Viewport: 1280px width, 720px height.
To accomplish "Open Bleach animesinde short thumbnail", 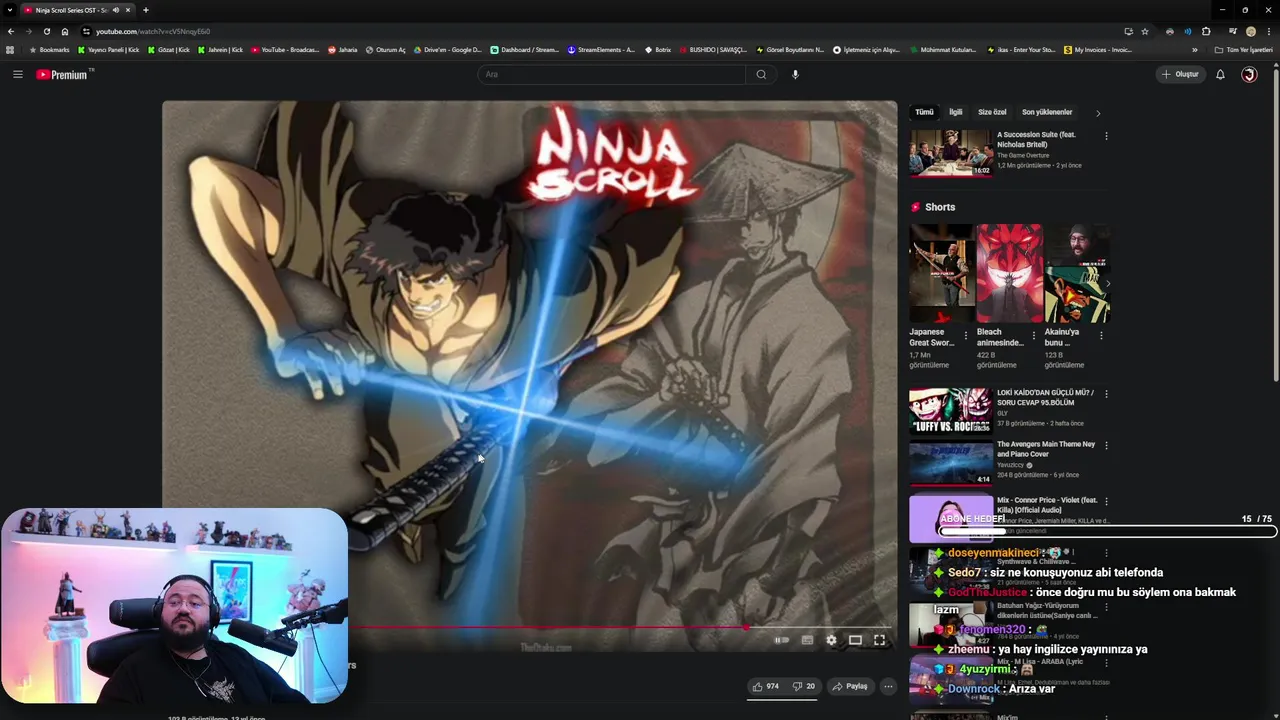I will tap(1009, 272).
